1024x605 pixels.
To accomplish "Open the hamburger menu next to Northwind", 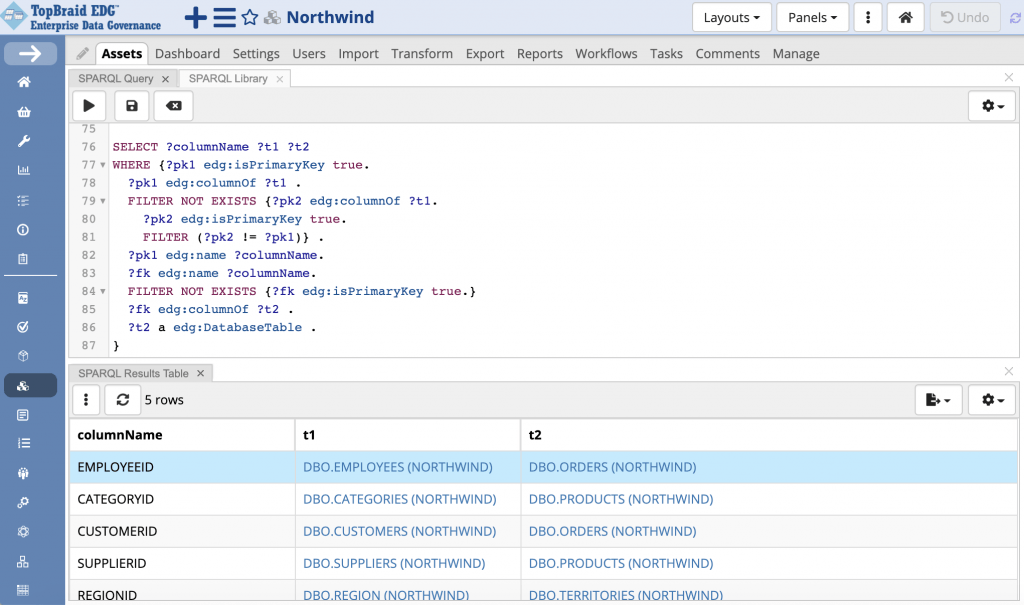I will click(225, 18).
